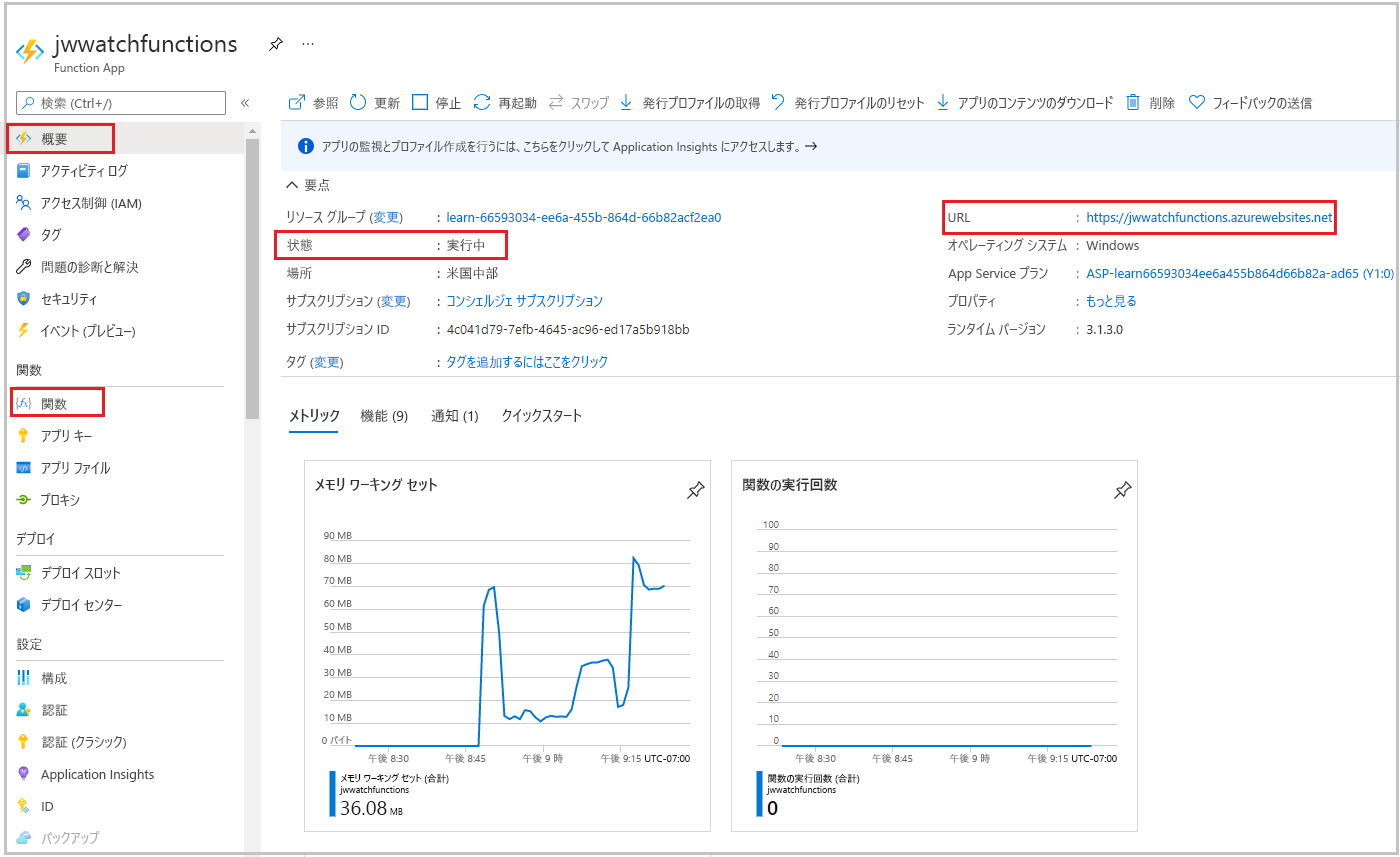Viewport: 1400px width, 857px height.
Task: Click the 実行中 status value
Action: tap(466, 245)
